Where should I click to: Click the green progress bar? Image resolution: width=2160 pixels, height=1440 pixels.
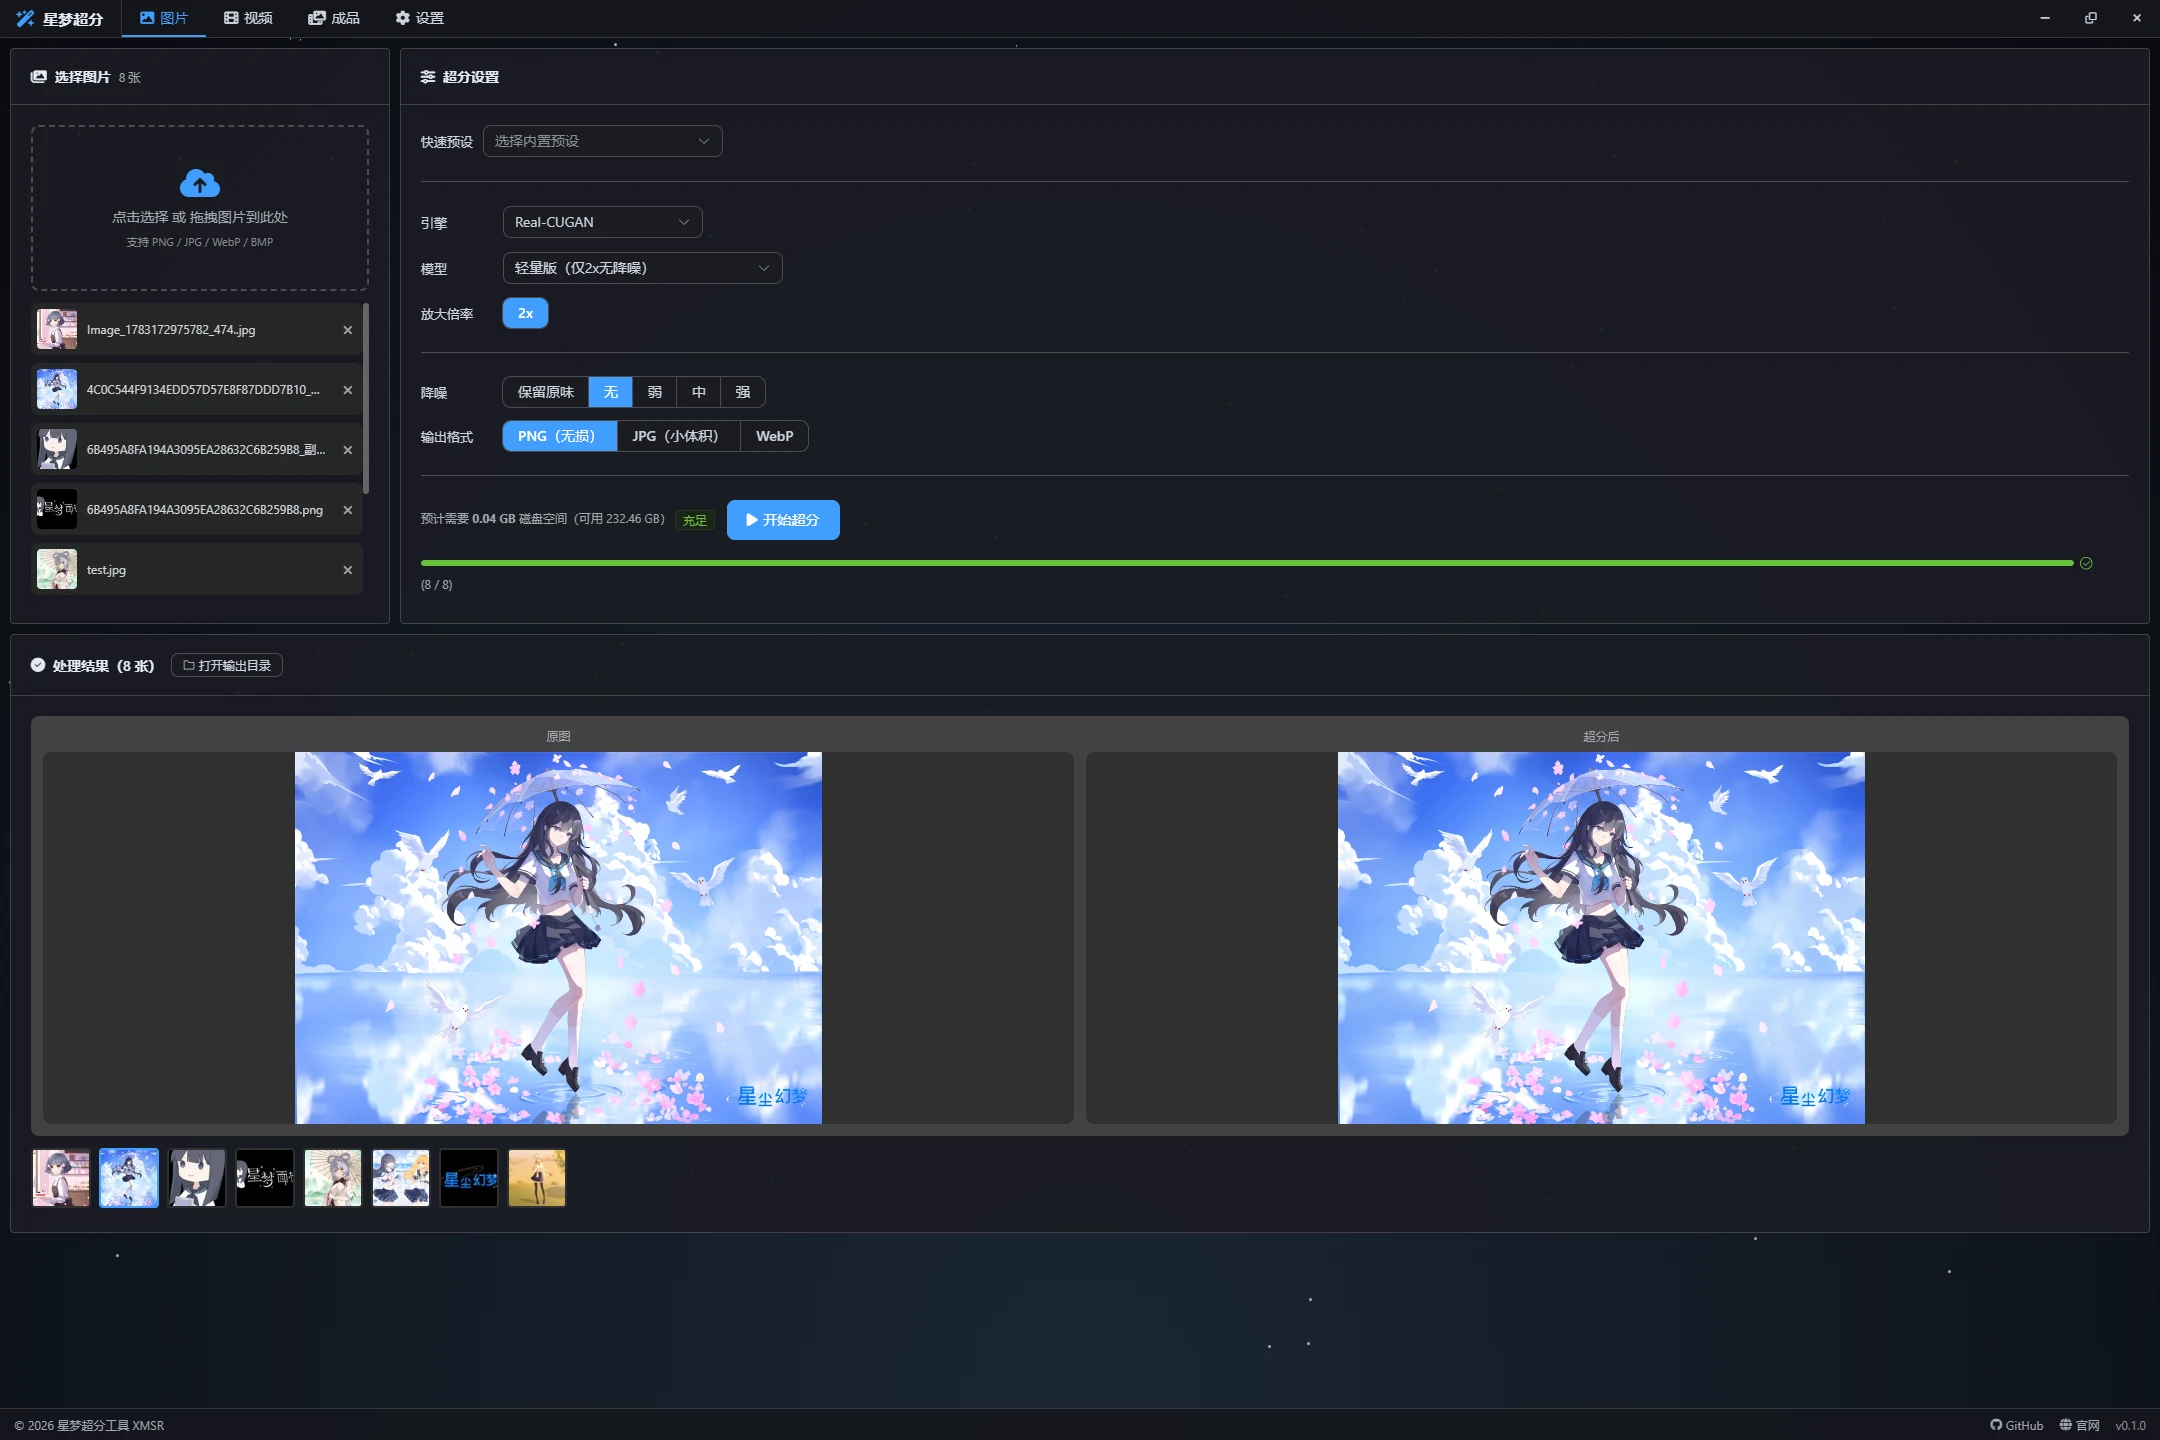click(x=1247, y=563)
